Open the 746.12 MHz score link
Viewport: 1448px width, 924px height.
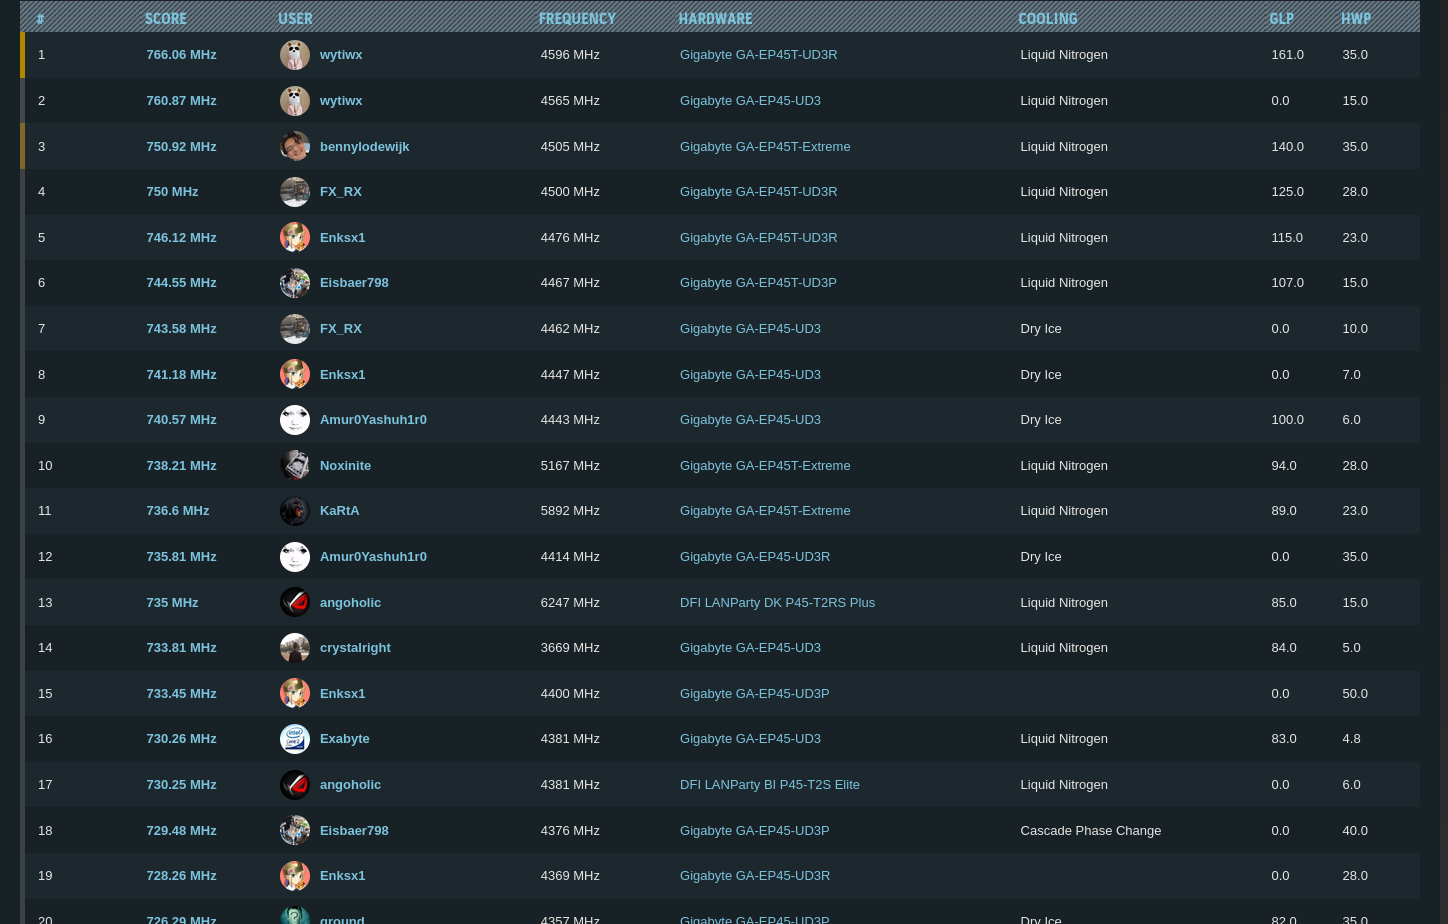click(x=181, y=238)
